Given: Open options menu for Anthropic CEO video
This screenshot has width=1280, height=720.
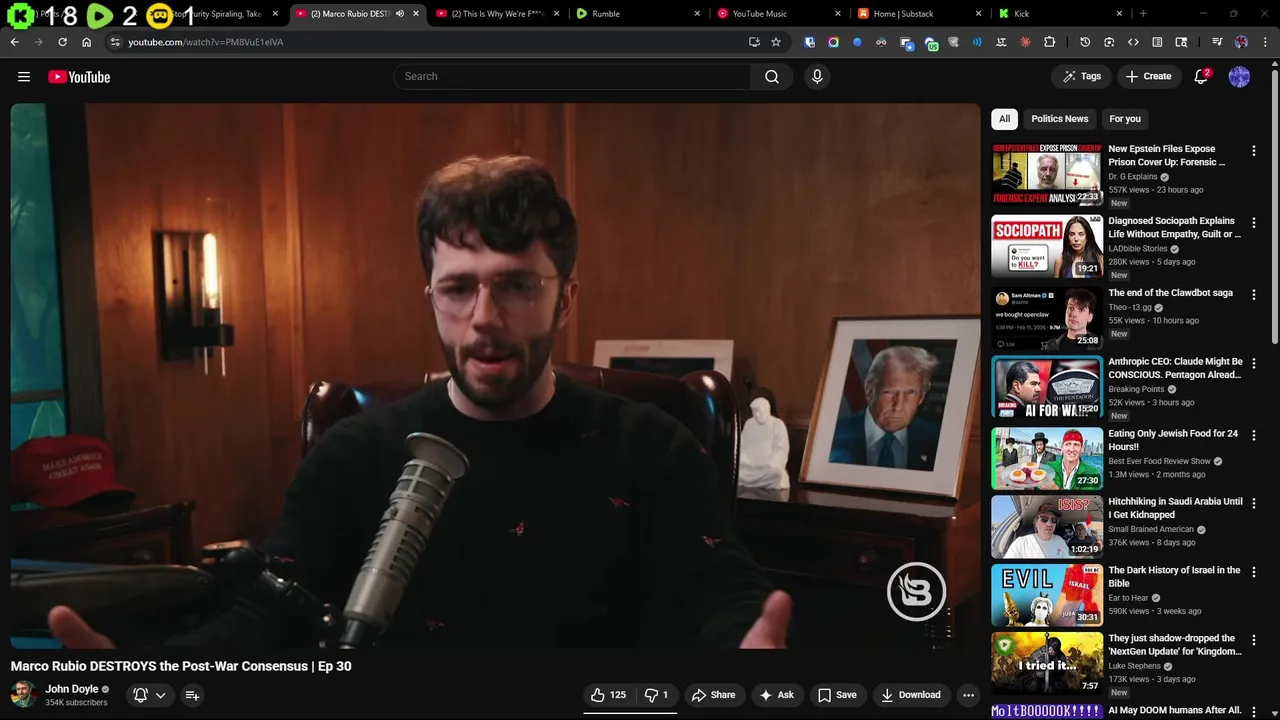Looking at the screenshot, I should pos(1254,364).
